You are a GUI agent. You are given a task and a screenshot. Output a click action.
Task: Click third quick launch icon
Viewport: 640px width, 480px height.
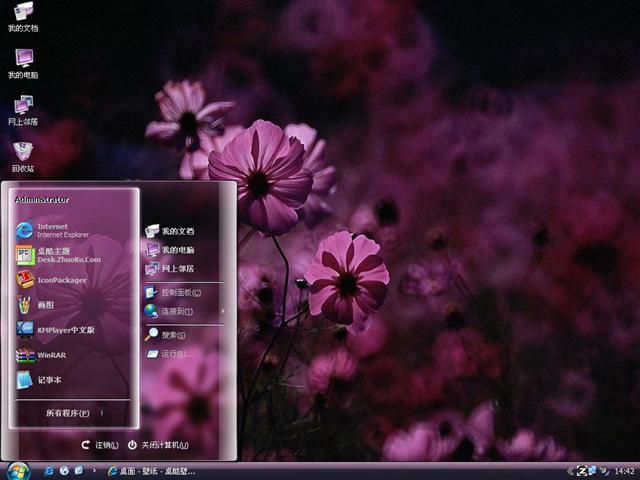coord(79,471)
